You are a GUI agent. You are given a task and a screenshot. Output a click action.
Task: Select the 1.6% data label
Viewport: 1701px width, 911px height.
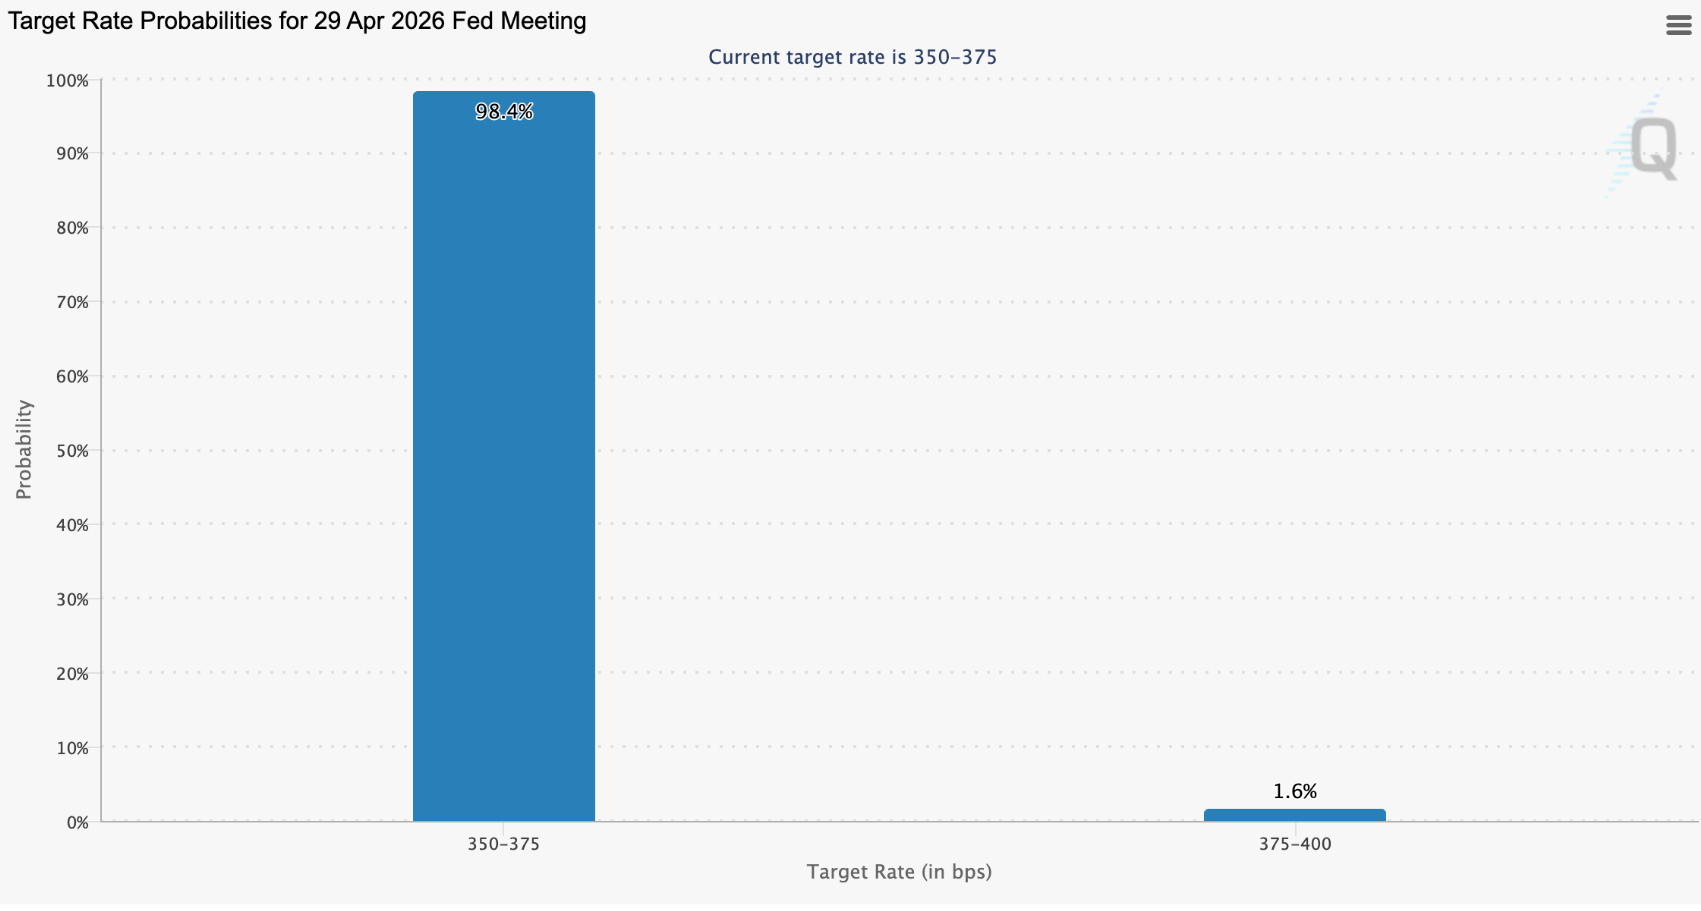point(1294,791)
